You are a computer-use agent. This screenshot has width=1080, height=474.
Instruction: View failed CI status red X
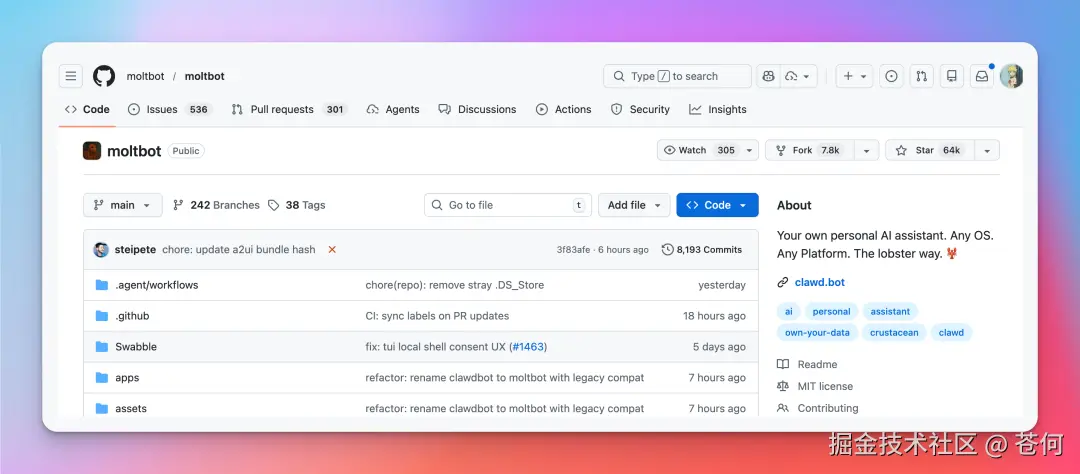coord(332,249)
